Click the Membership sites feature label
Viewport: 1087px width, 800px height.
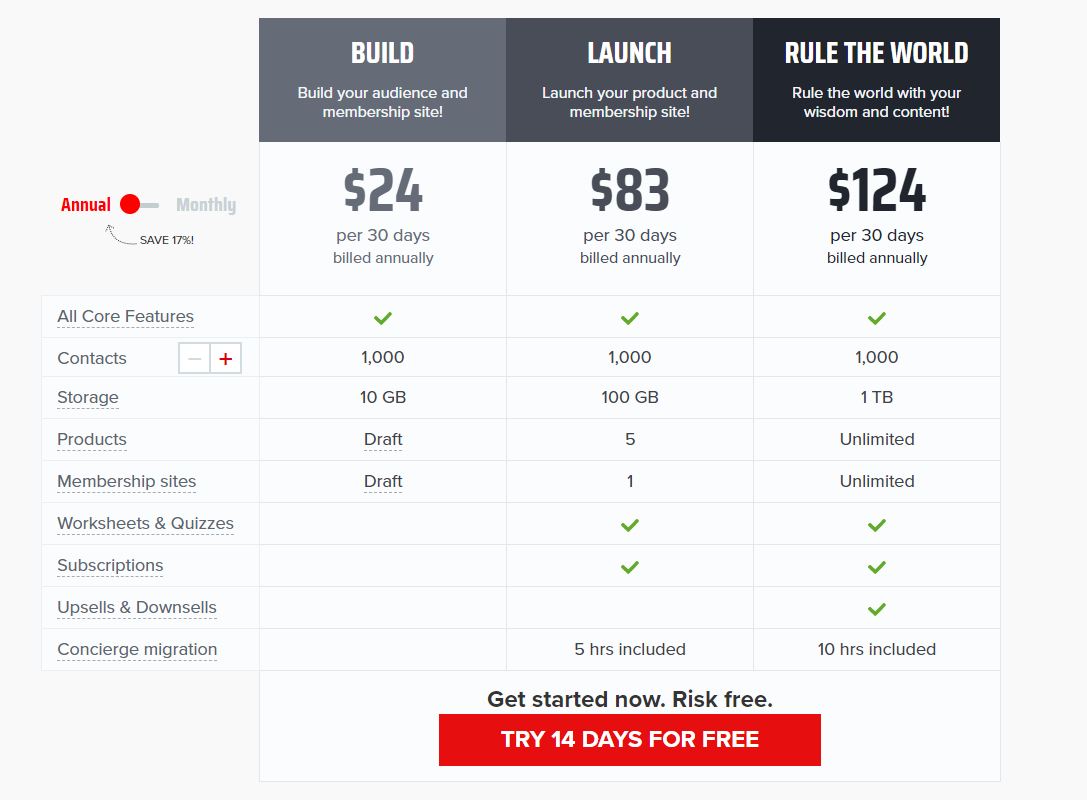[127, 482]
